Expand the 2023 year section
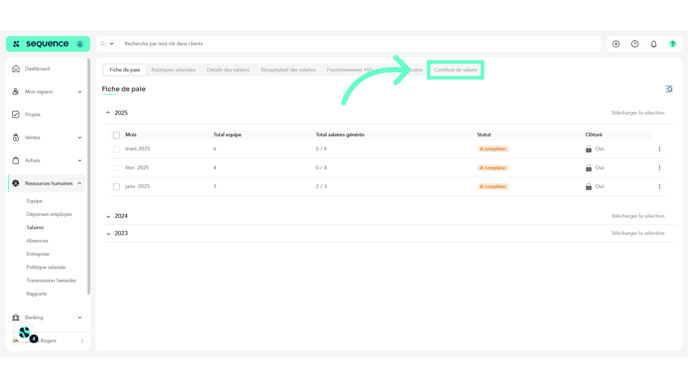This screenshot has width=688, height=387. coord(108,233)
